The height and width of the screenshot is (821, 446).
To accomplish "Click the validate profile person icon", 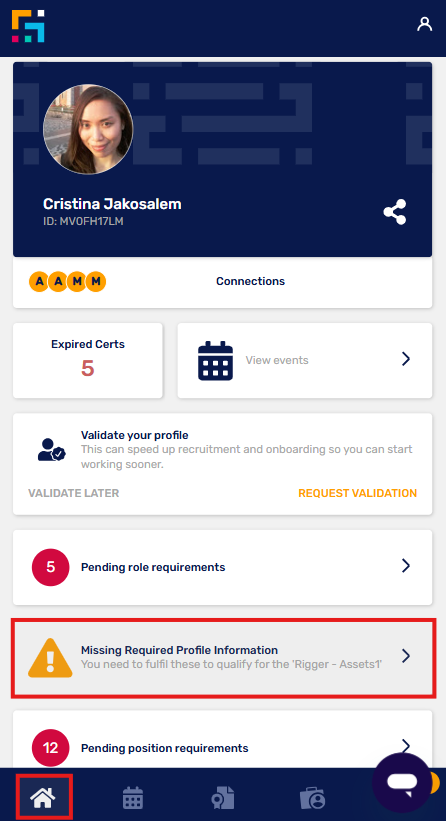I will pyautogui.click(x=52, y=449).
